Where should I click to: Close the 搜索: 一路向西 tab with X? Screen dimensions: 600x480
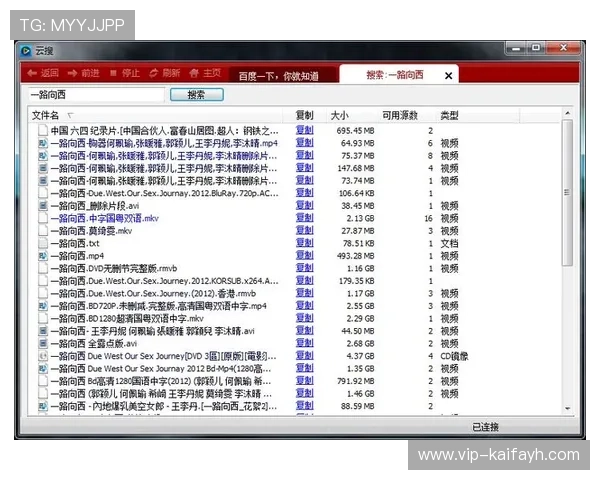click(x=449, y=75)
